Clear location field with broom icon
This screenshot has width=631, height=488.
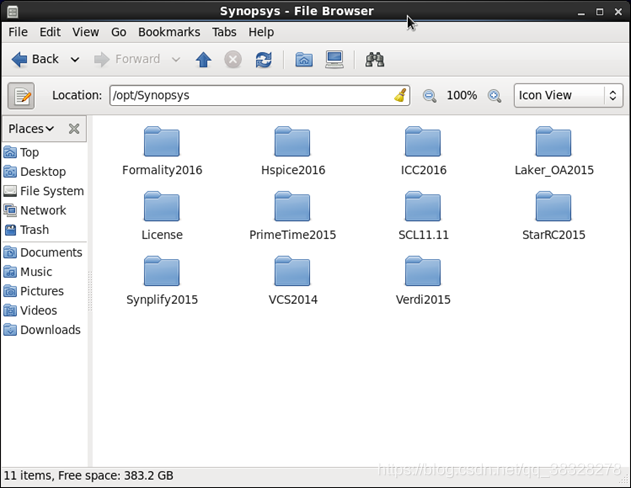[x=401, y=95]
